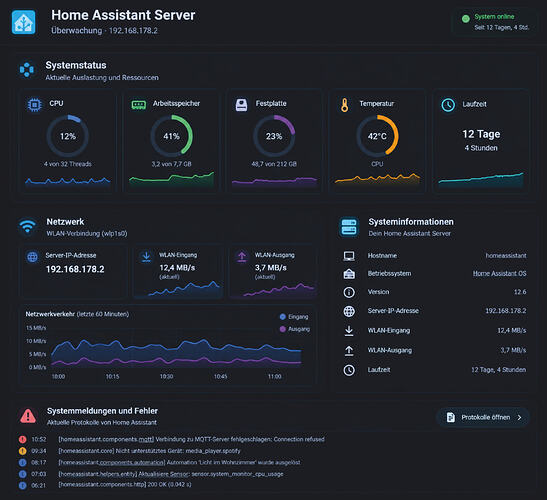
Task: Click the blue info icon at 07:03
Action: tap(23, 474)
